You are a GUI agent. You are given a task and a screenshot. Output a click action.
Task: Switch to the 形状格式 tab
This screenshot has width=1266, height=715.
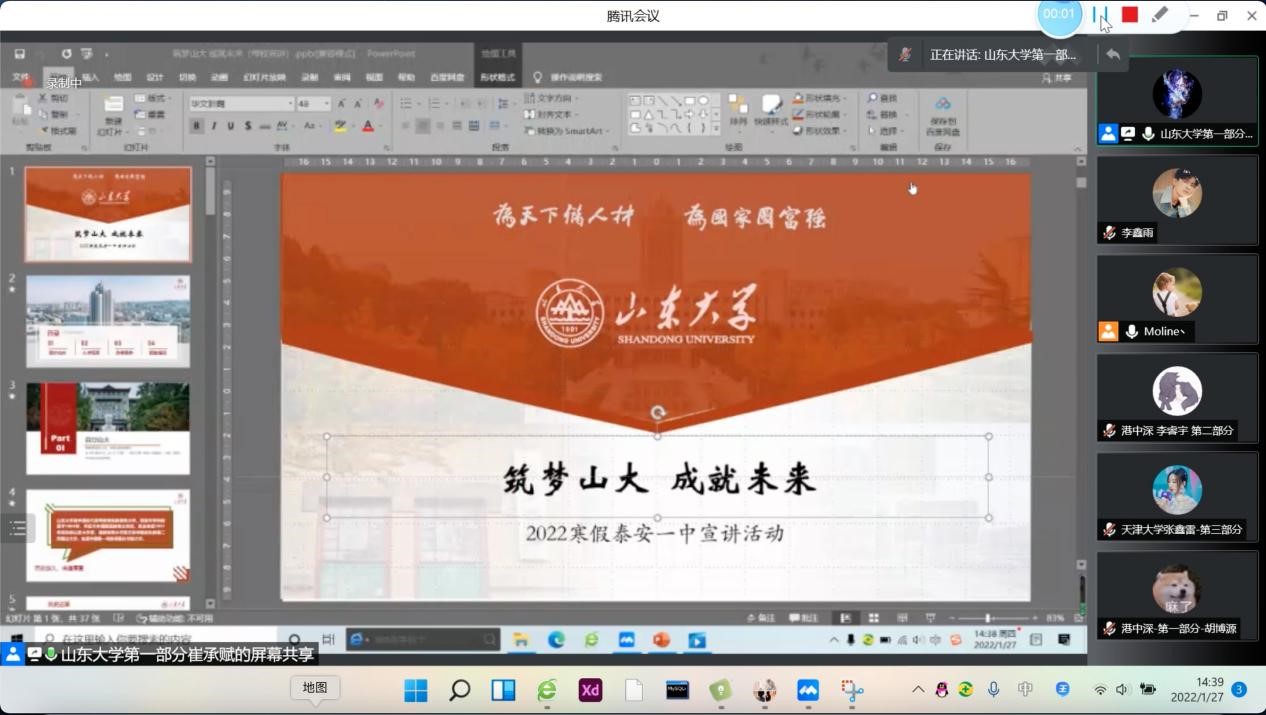(x=497, y=78)
